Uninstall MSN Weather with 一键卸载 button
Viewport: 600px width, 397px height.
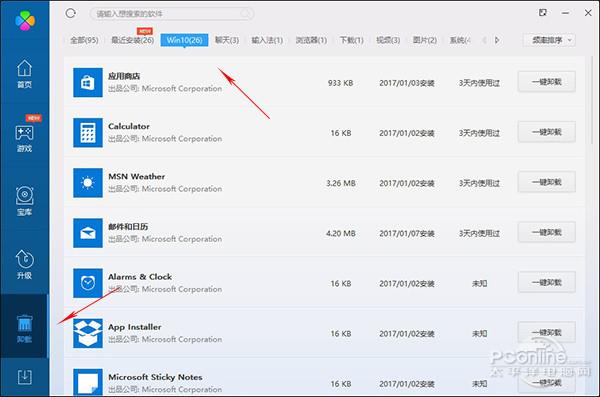click(546, 182)
